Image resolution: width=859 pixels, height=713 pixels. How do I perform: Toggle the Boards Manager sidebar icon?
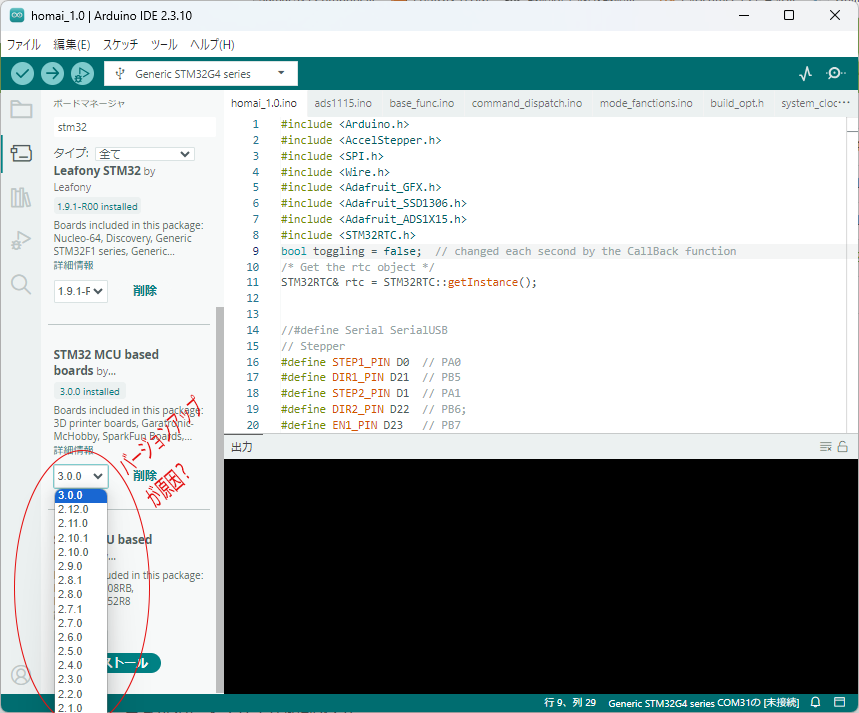(21, 153)
